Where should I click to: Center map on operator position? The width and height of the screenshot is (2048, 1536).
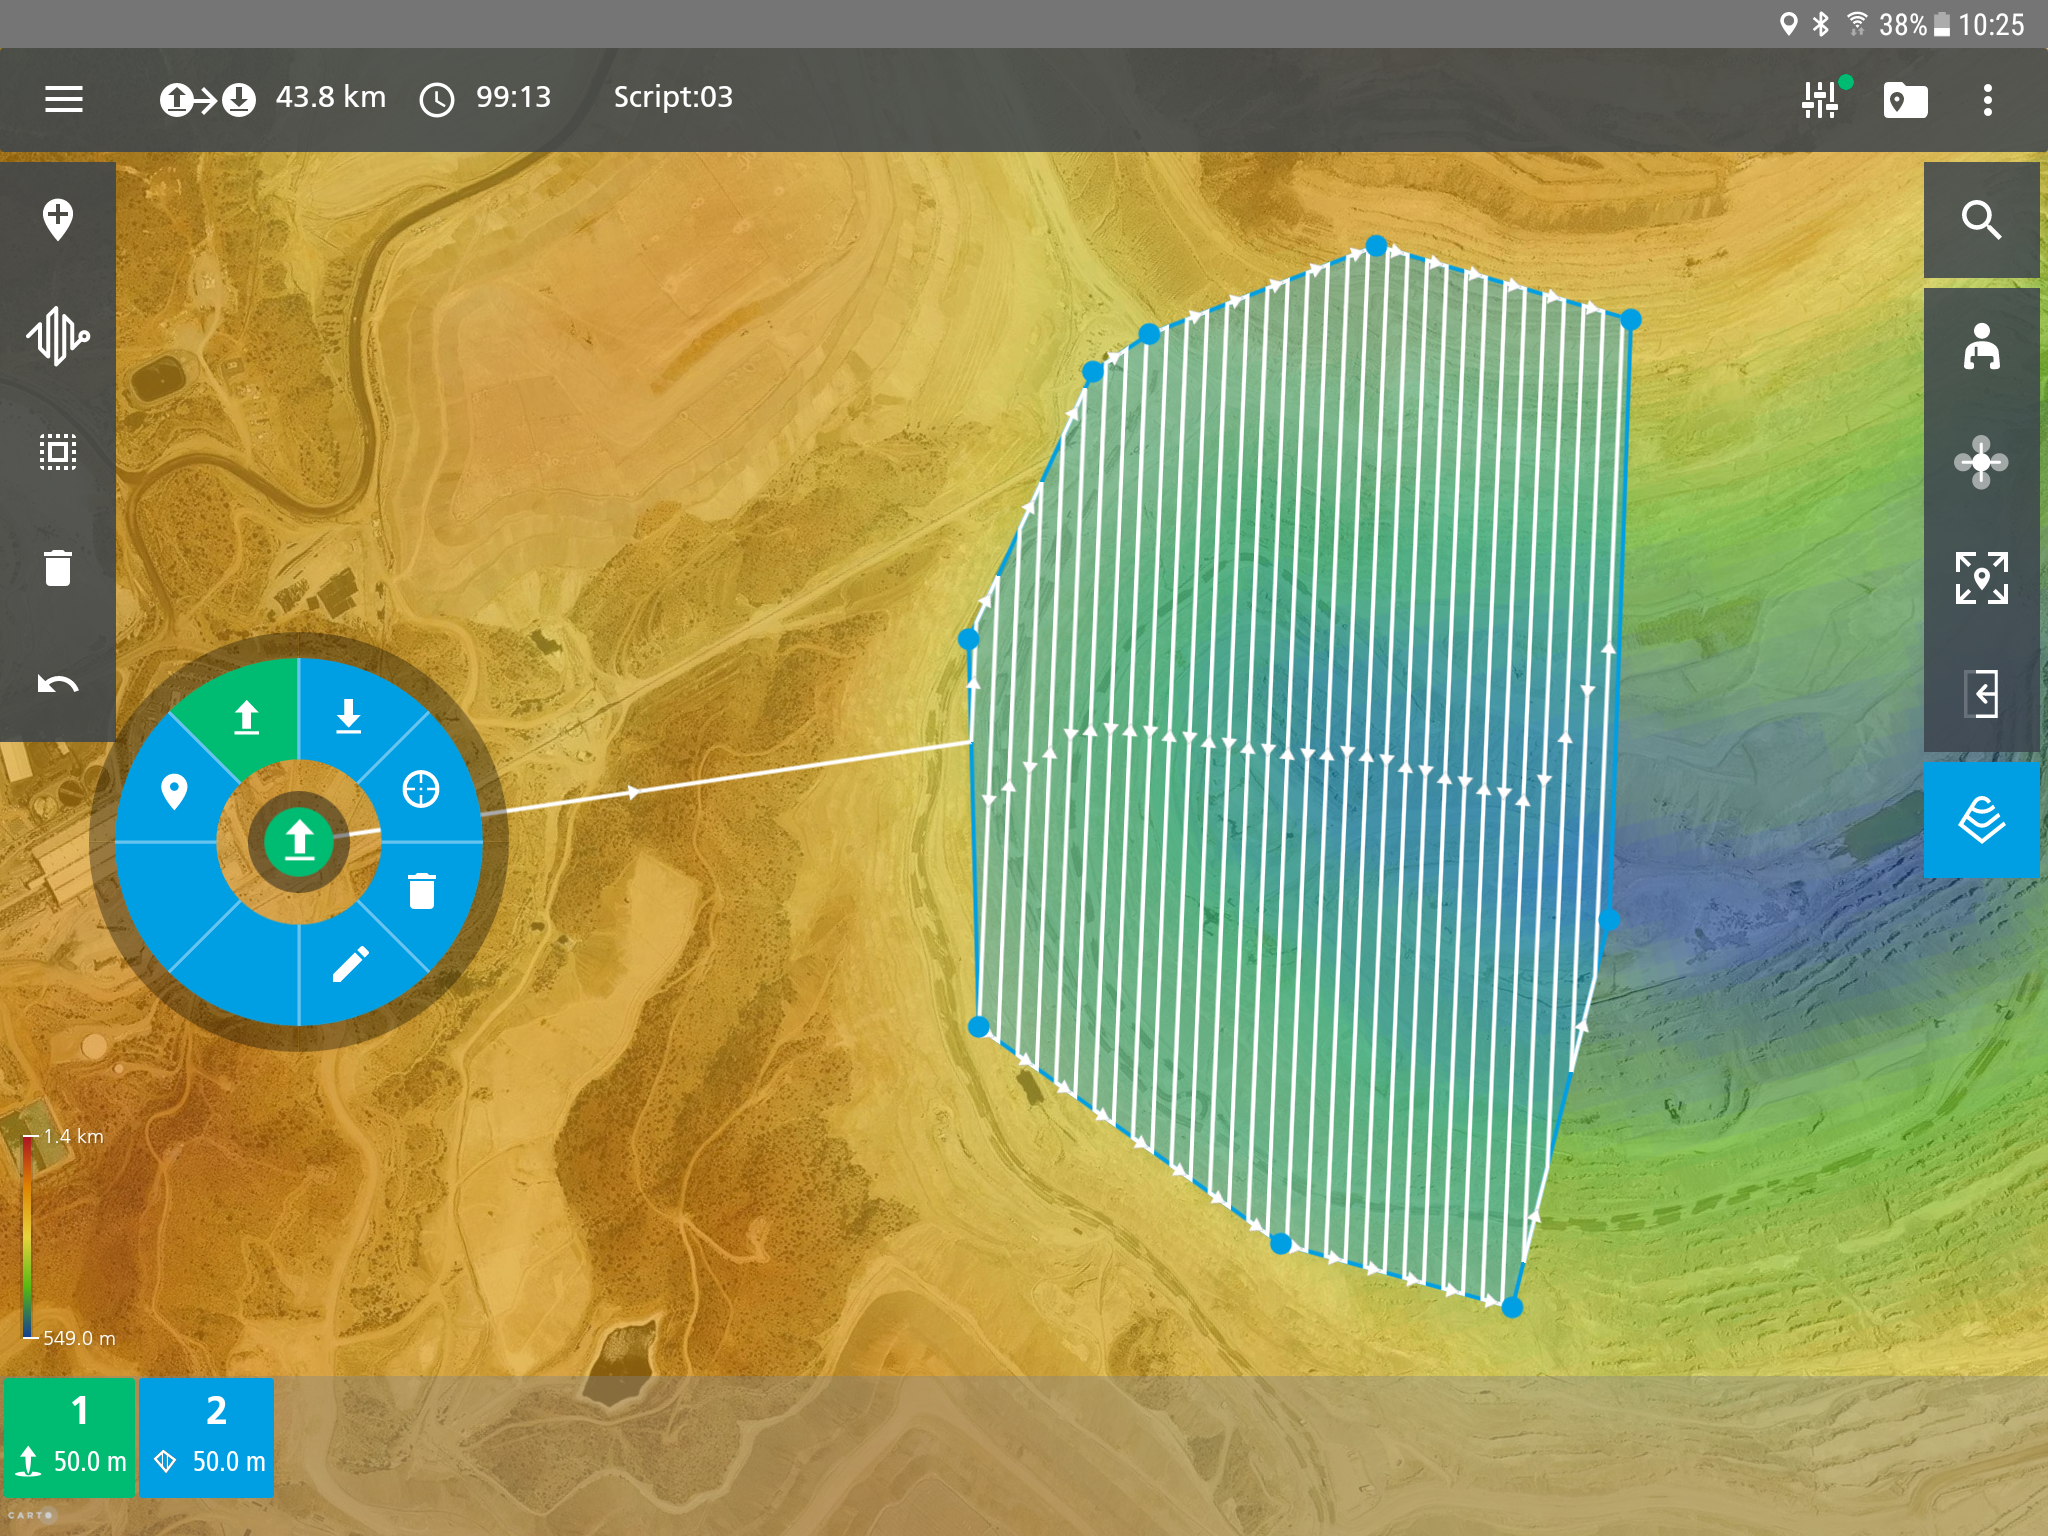click(x=1981, y=347)
